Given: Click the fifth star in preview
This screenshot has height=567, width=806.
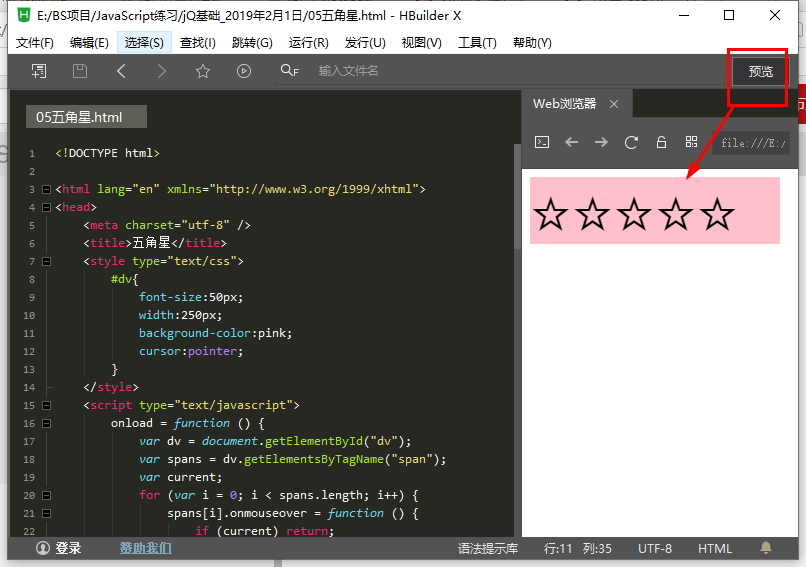Looking at the screenshot, I should 717,214.
